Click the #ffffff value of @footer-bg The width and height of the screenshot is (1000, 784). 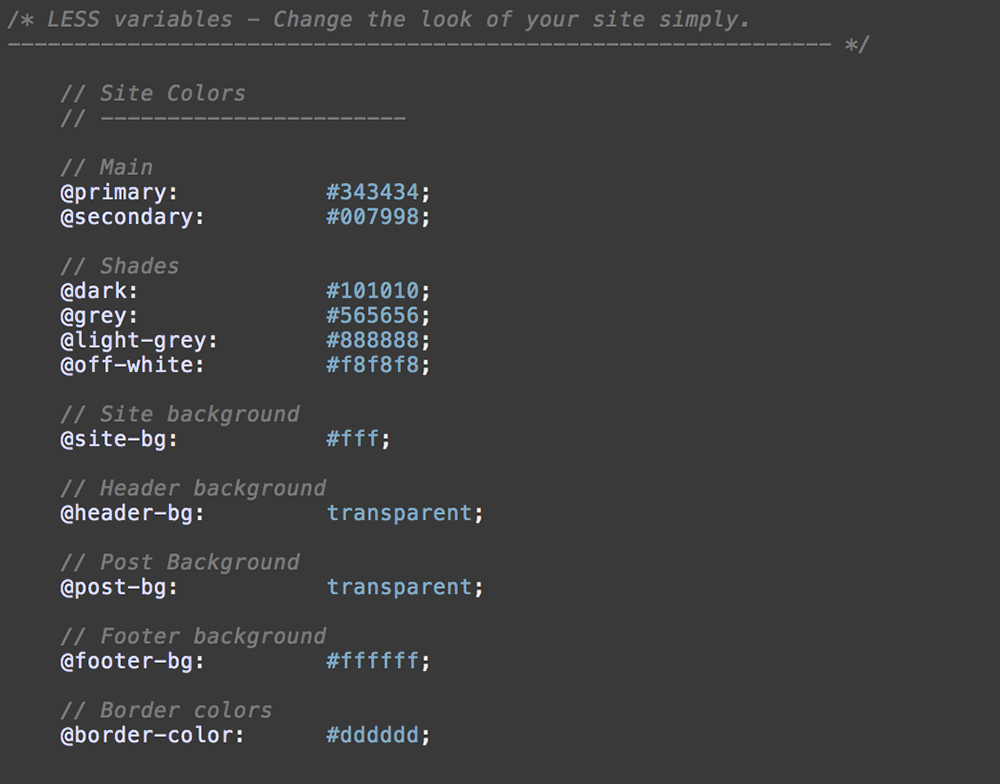tap(372, 661)
